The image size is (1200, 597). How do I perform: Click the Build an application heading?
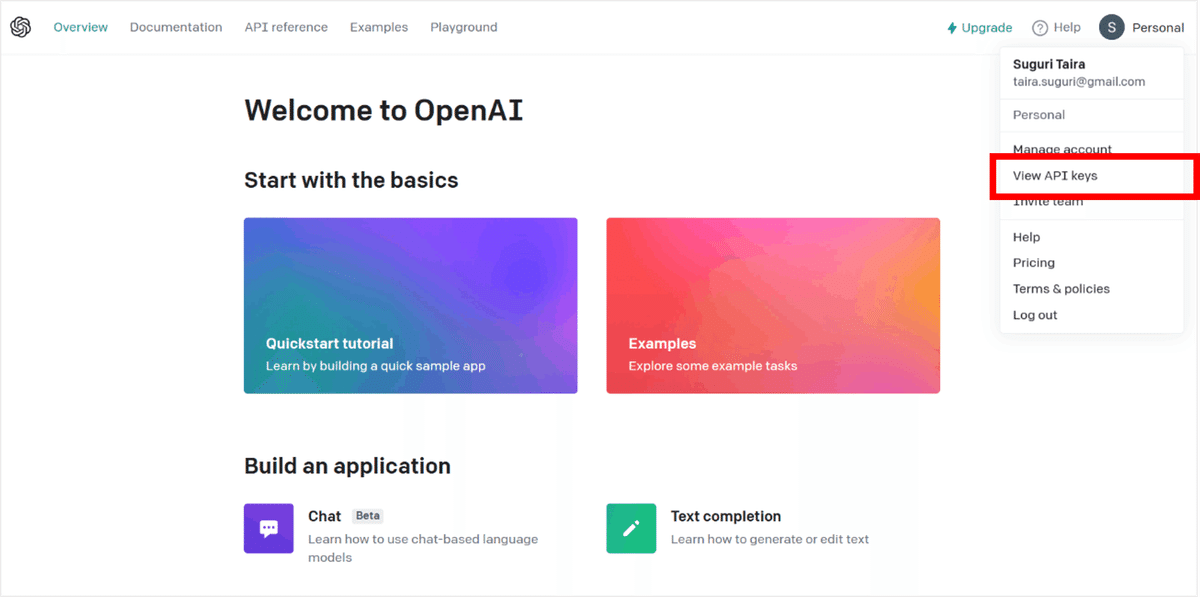point(347,466)
